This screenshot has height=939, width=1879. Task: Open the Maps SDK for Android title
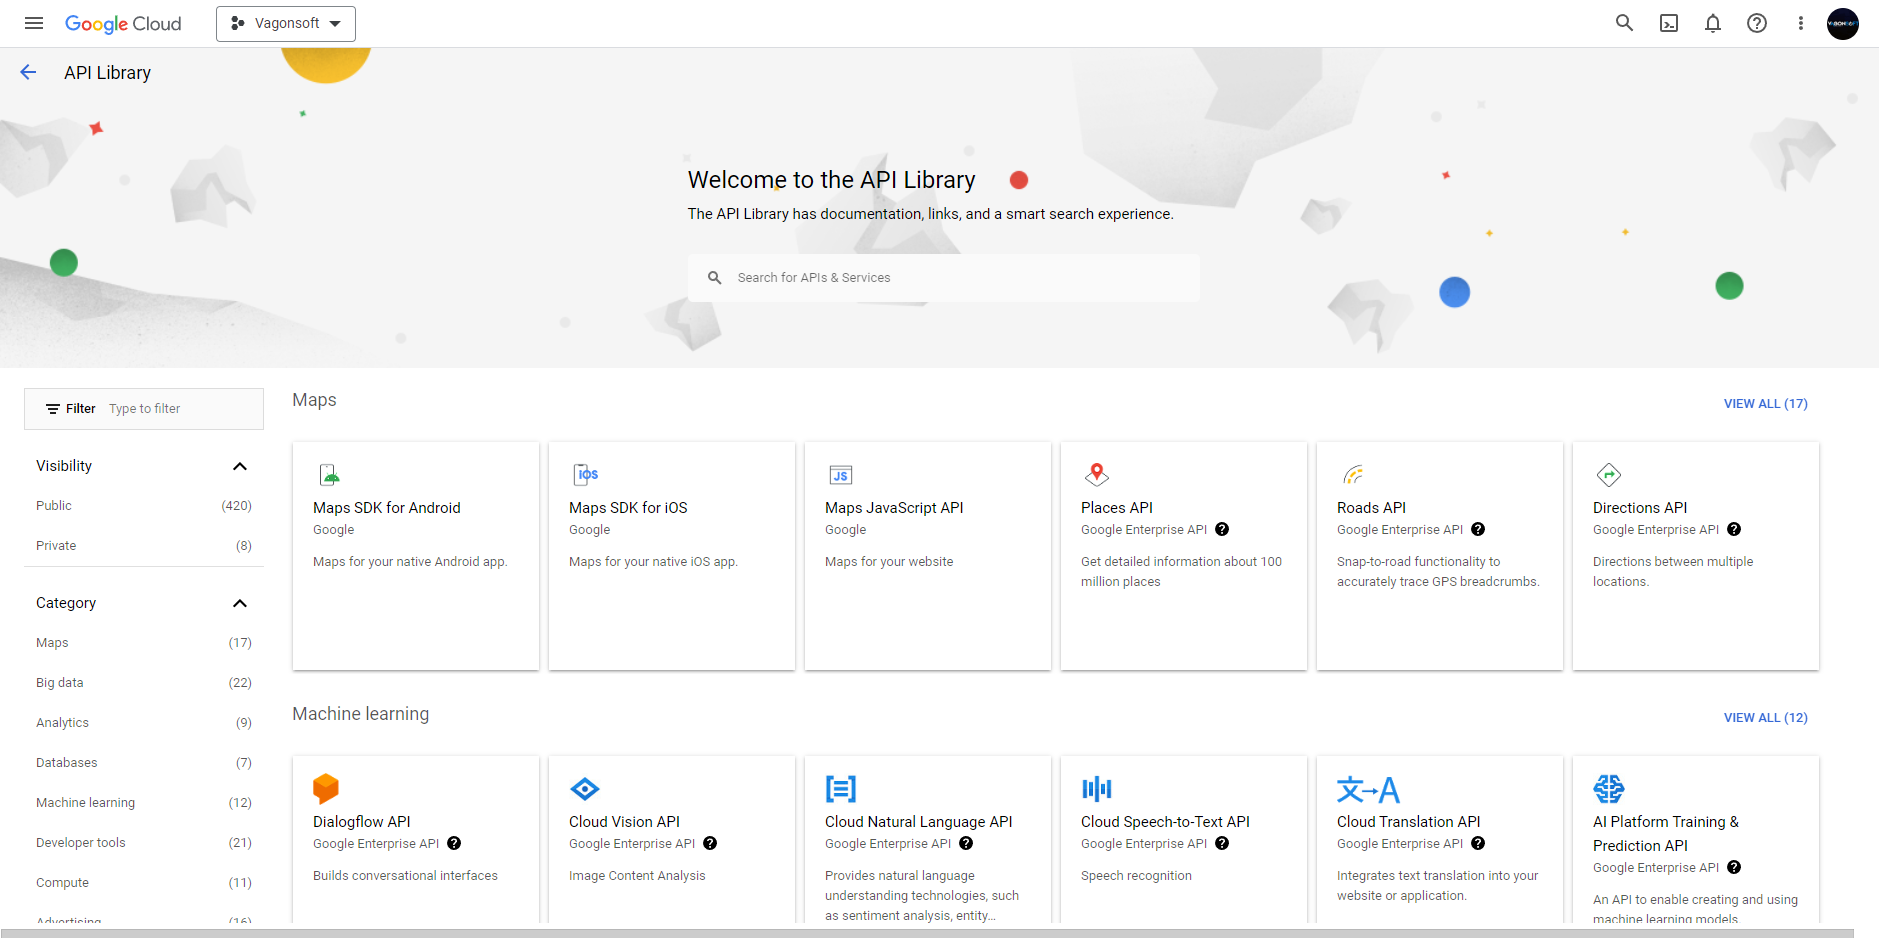(x=387, y=508)
